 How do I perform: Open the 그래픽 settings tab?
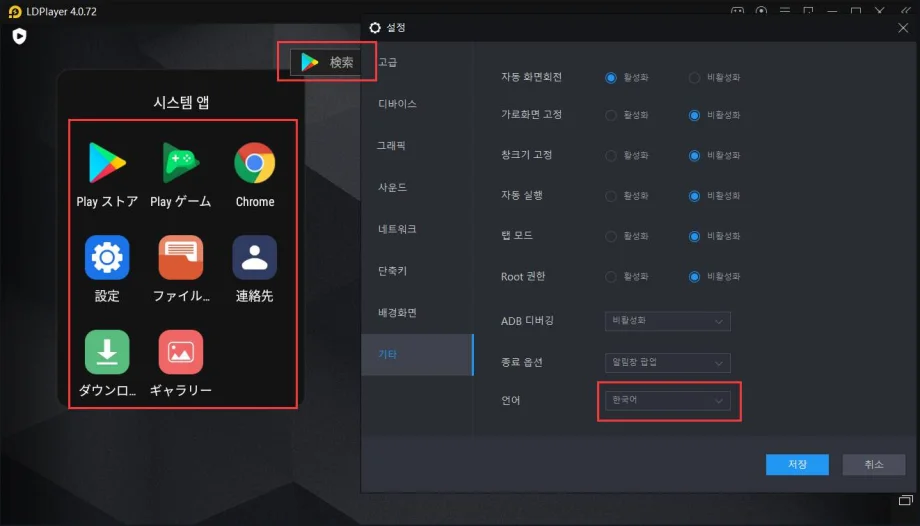click(417, 146)
